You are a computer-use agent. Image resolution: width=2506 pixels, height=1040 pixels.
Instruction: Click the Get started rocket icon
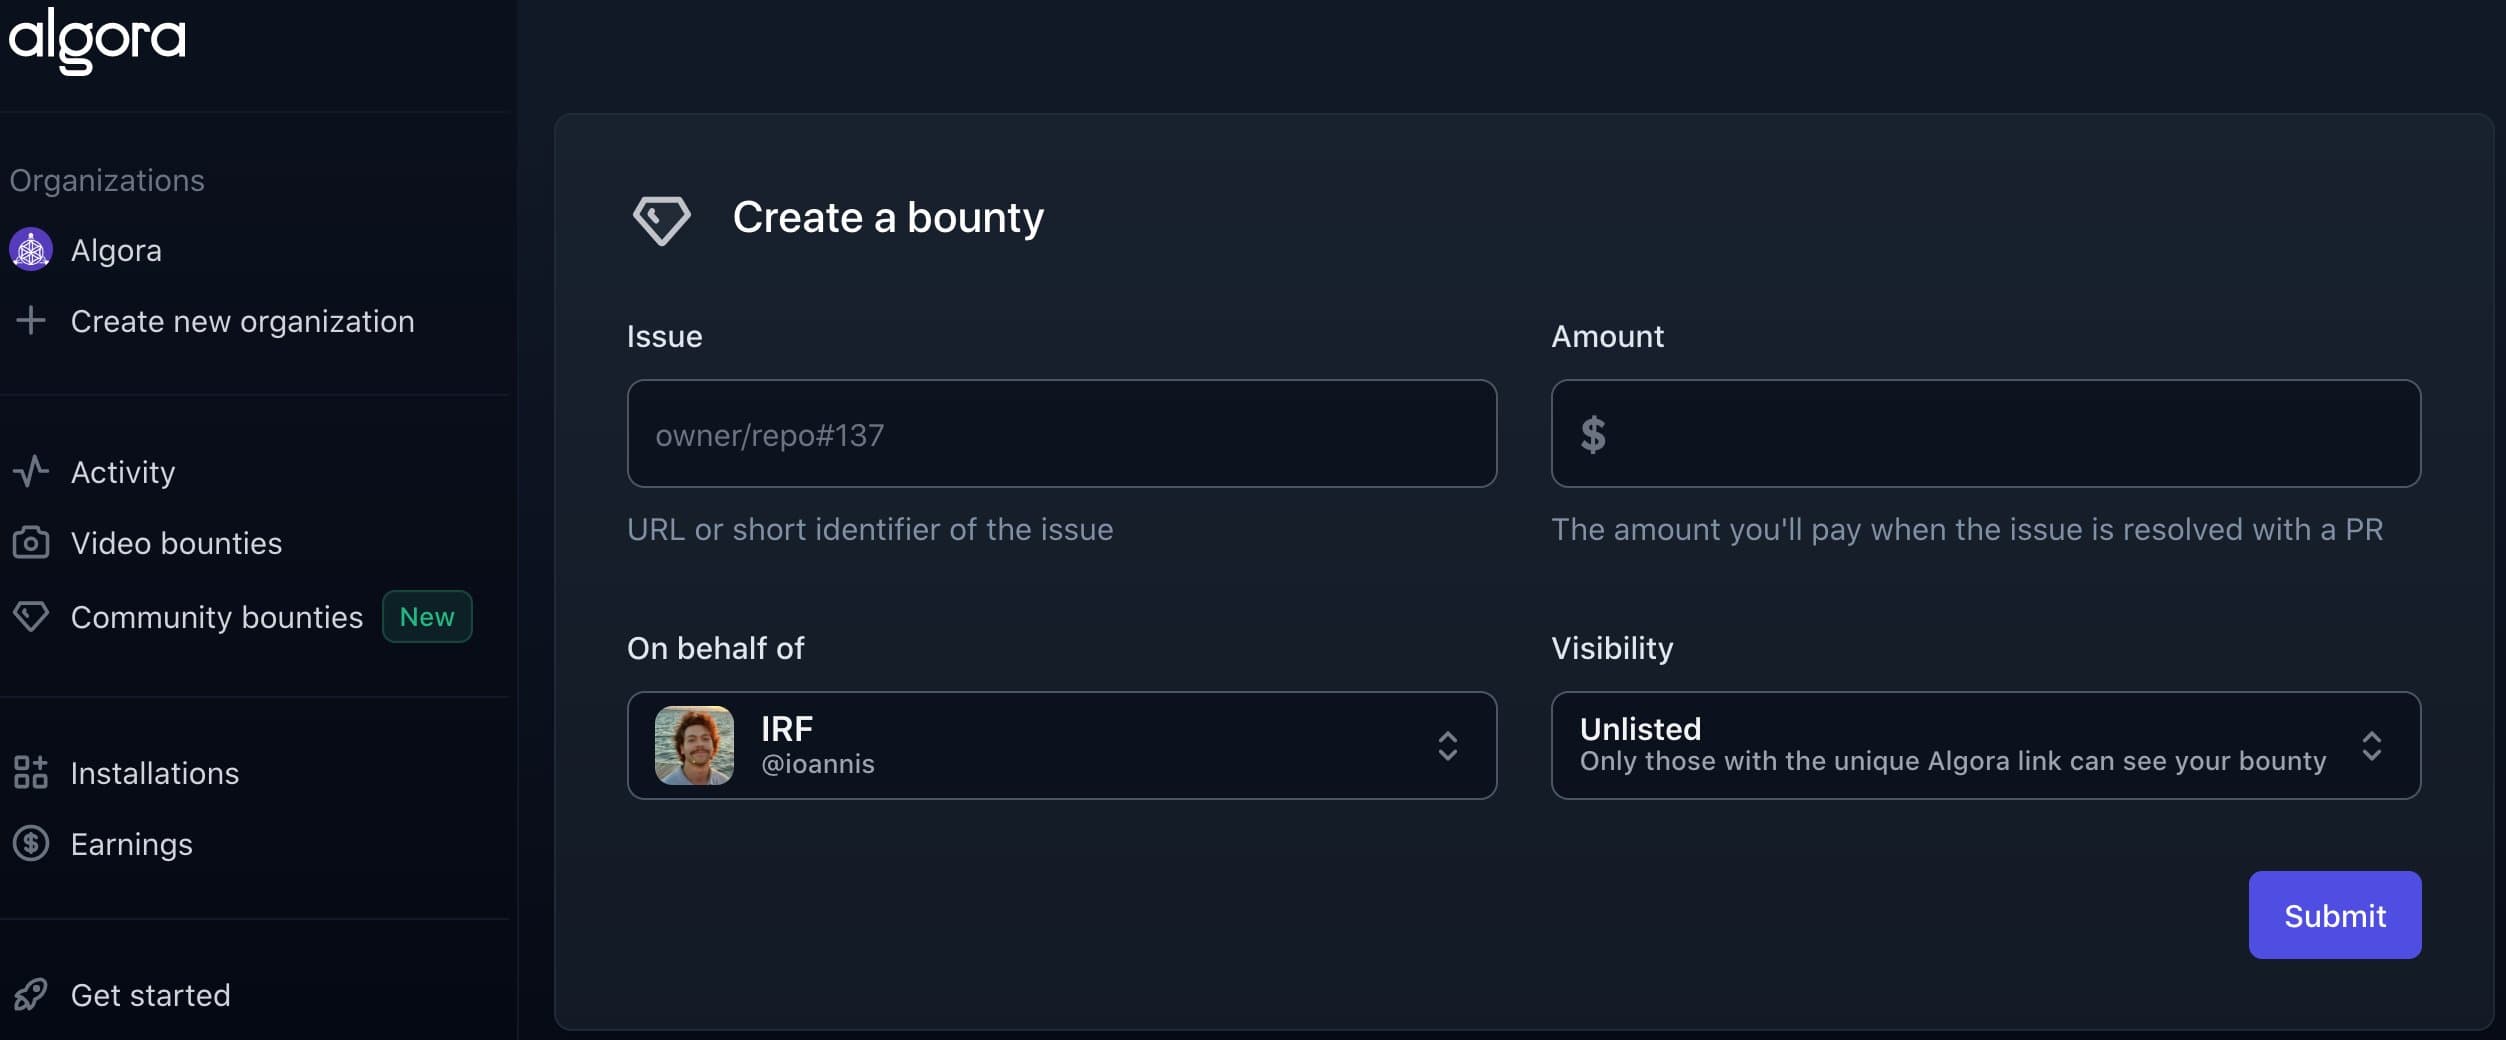(31, 995)
